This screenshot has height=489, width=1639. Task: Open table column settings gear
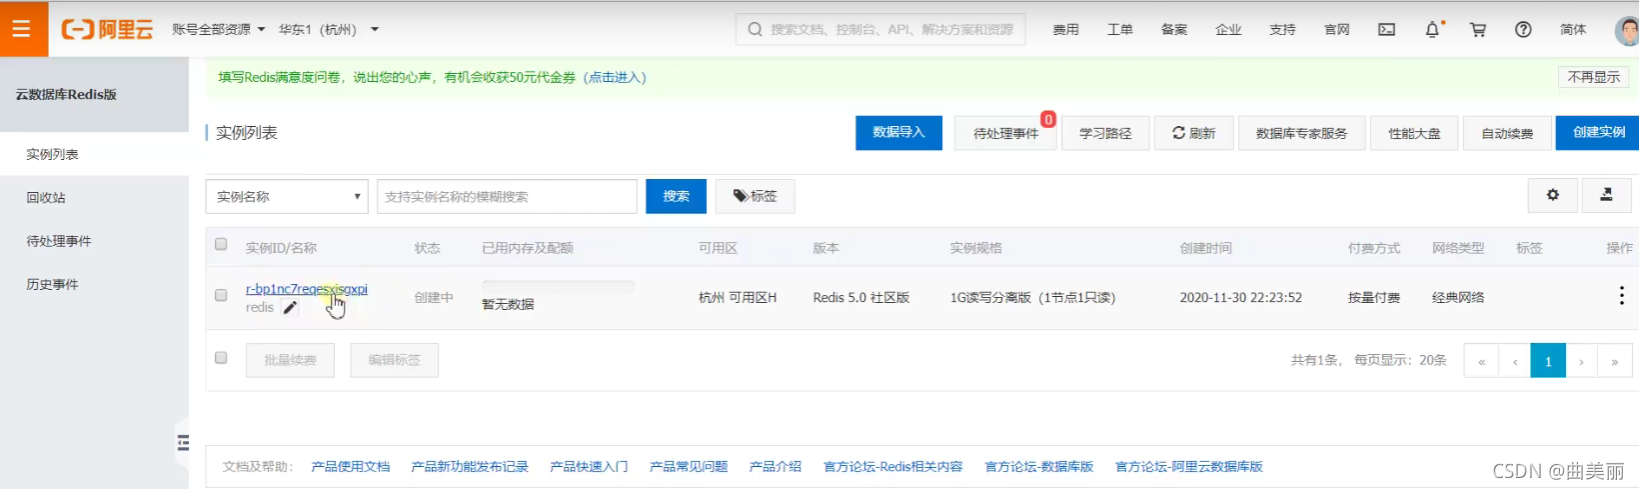pyautogui.click(x=1553, y=195)
